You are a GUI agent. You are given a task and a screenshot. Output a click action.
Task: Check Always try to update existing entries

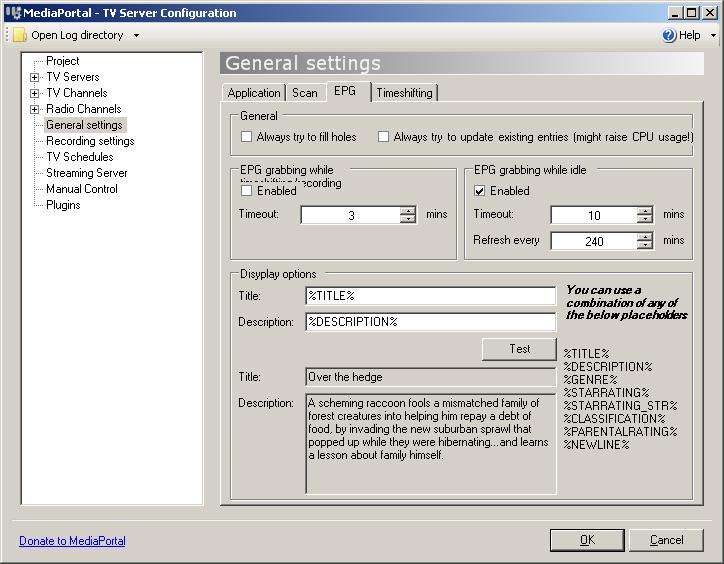[x=383, y=137]
